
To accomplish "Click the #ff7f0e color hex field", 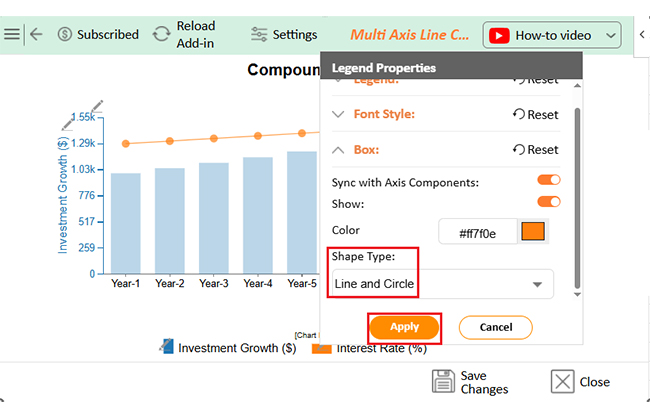I will (478, 233).
